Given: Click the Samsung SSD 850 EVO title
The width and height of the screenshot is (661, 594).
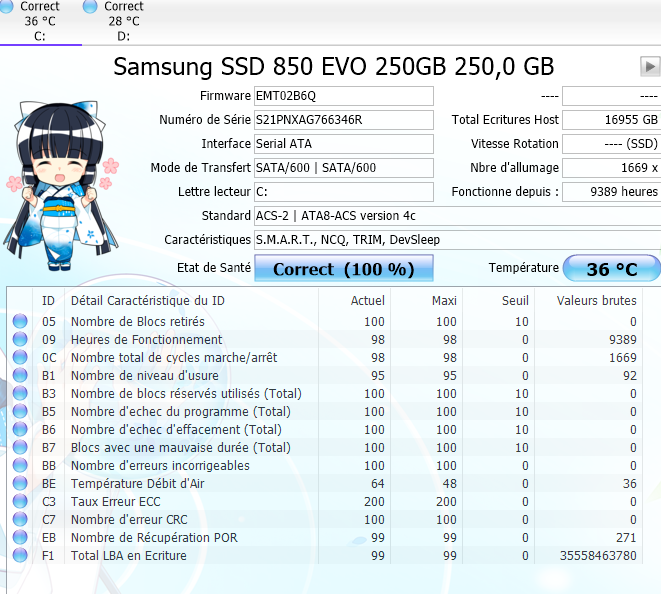Looking at the screenshot, I should click(333, 67).
